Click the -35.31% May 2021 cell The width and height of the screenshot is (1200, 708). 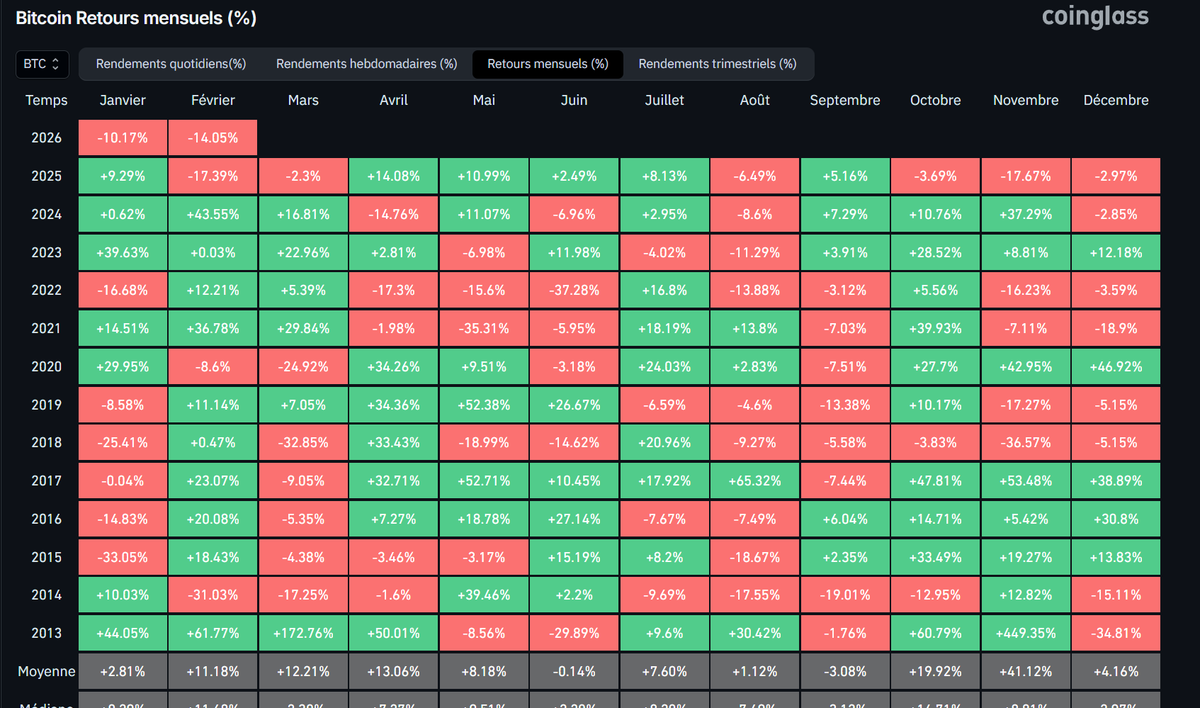pyautogui.click(x=484, y=328)
